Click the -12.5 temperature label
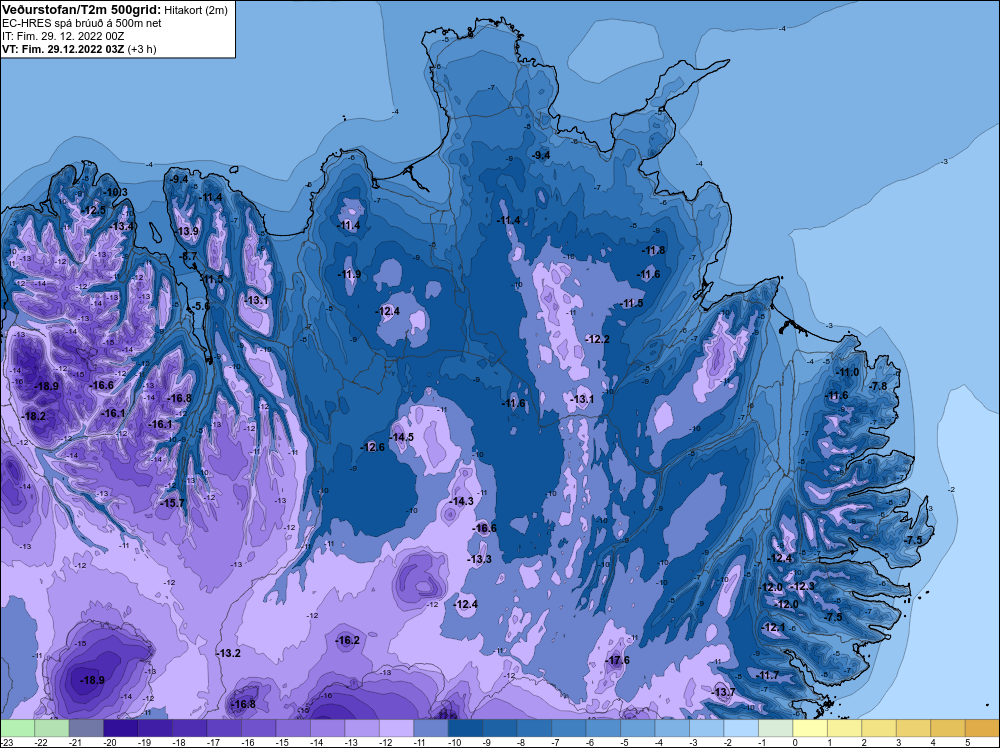This screenshot has width=1000, height=748. pyautogui.click(x=94, y=210)
